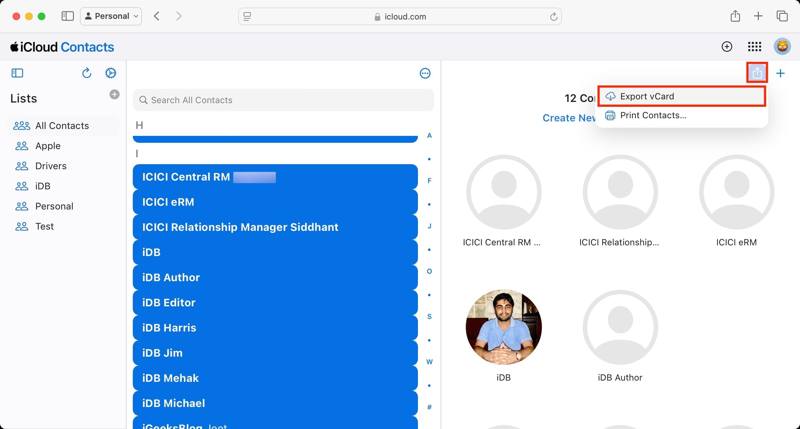Select the iDB Author contact row
The image size is (800, 429).
pyautogui.click(x=276, y=277)
